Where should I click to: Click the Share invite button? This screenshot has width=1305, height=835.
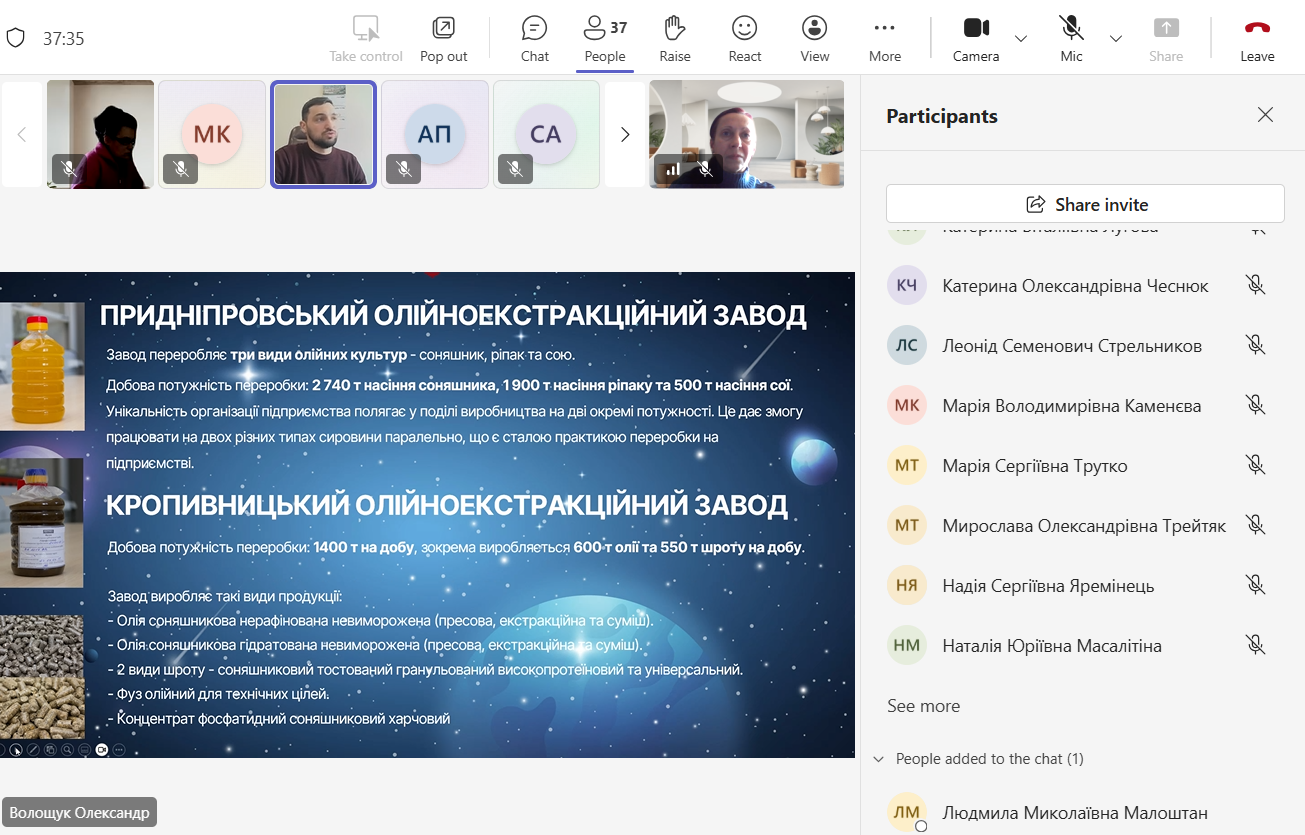click(1085, 204)
